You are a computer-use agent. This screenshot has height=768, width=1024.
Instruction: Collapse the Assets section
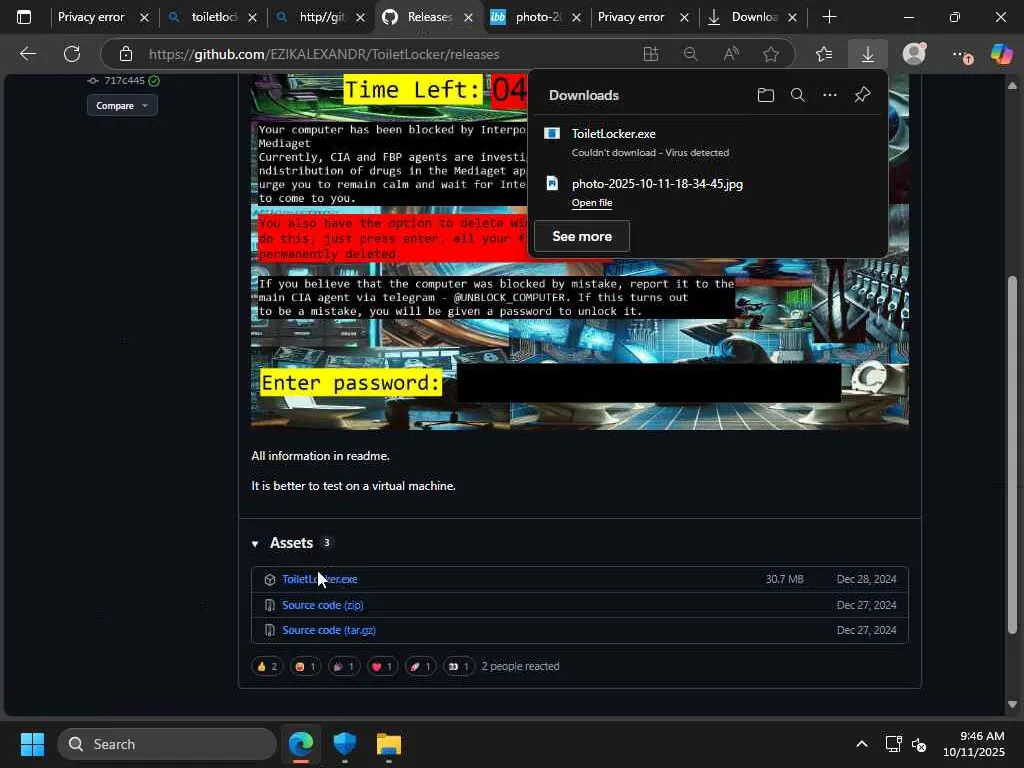(x=255, y=543)
